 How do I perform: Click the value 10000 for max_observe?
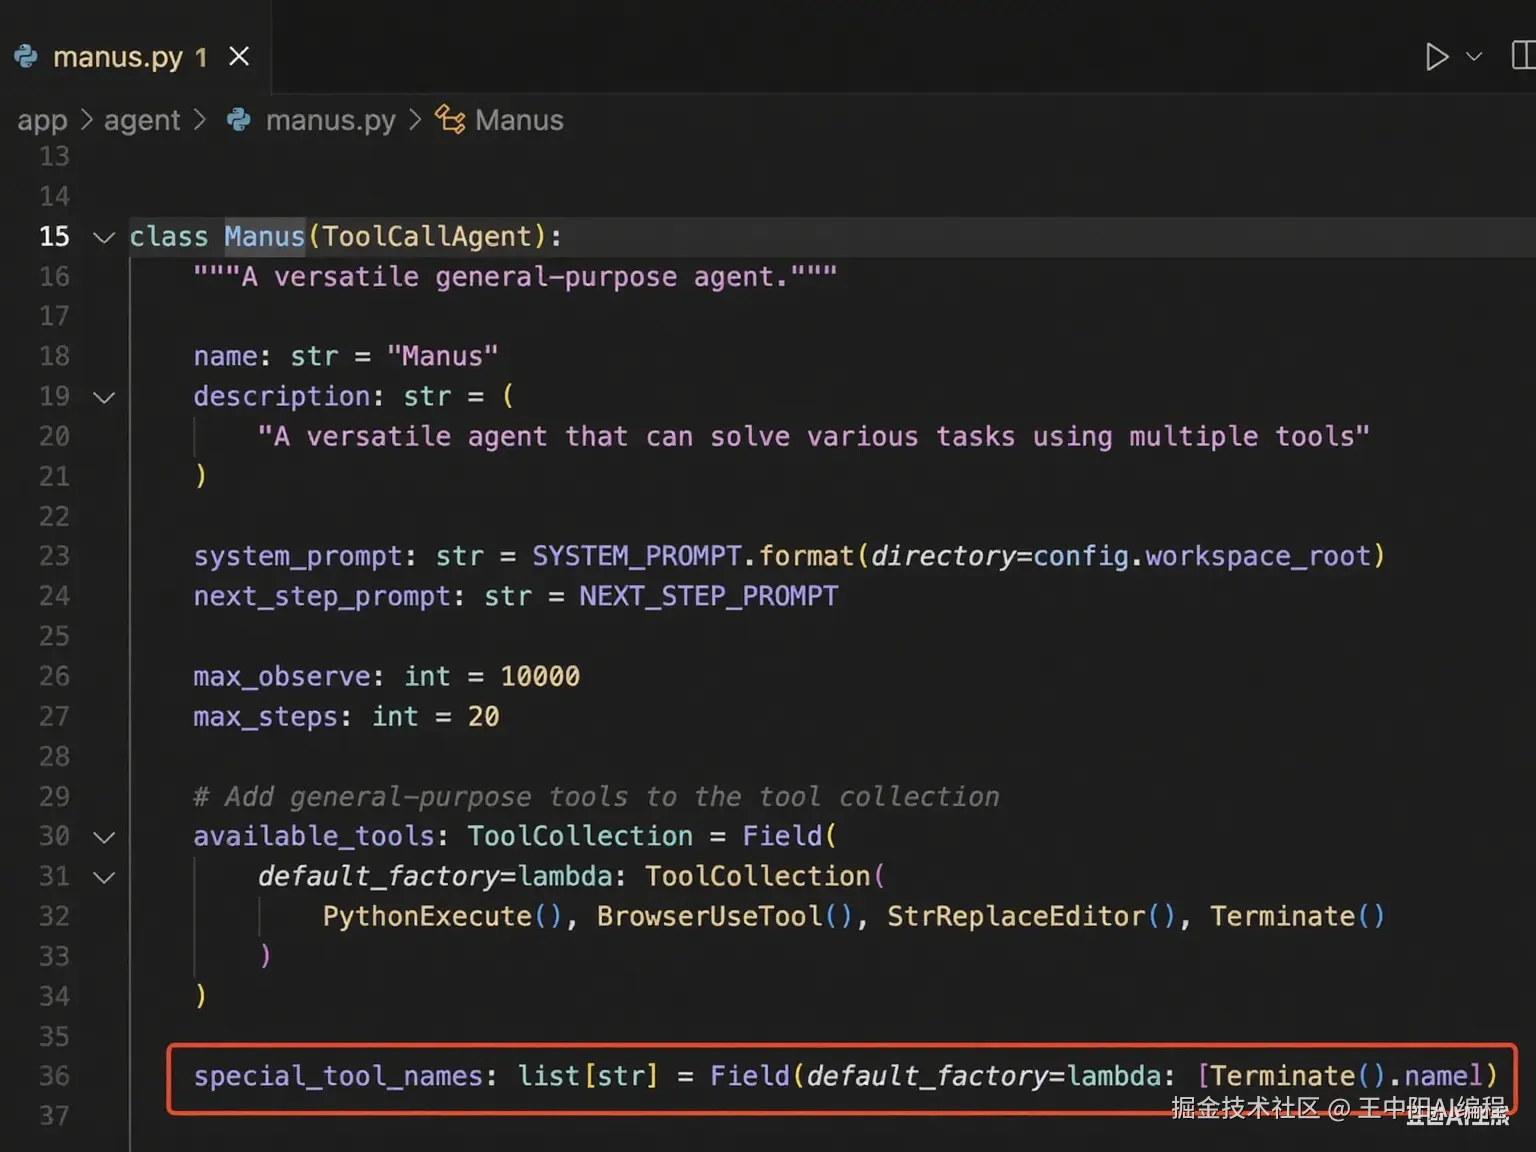540,676
